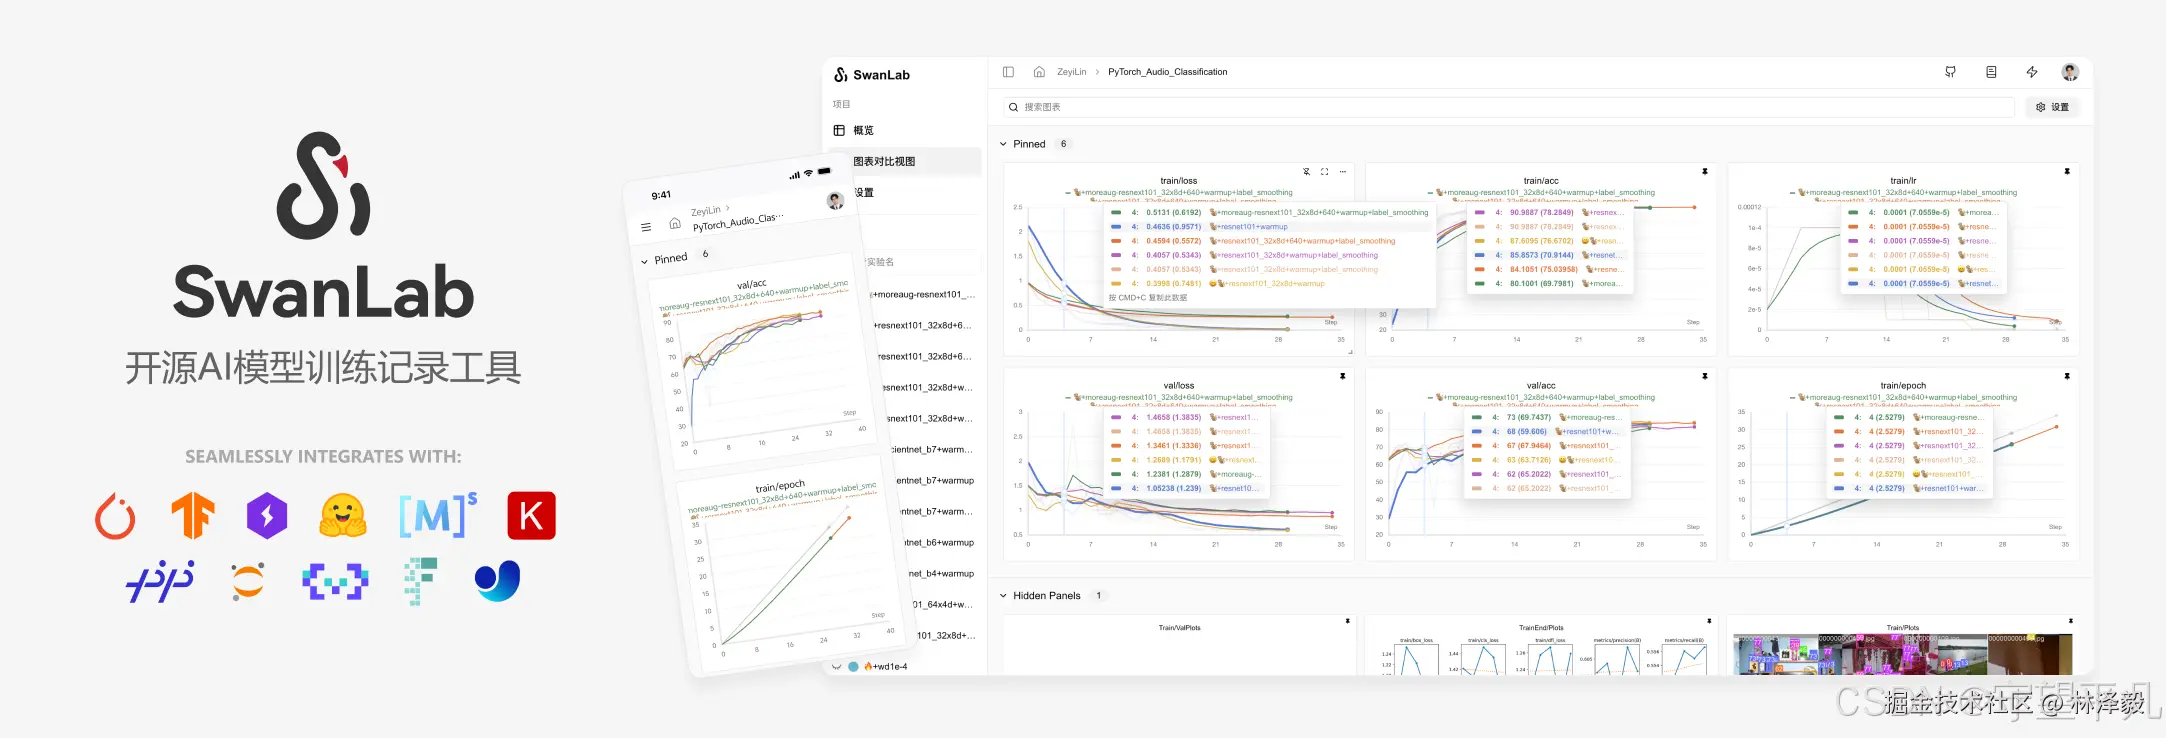Viewport: 2166px width, 738px height.
Task: Open the user avatar in the dashboard top-right
Action: 2070,72
